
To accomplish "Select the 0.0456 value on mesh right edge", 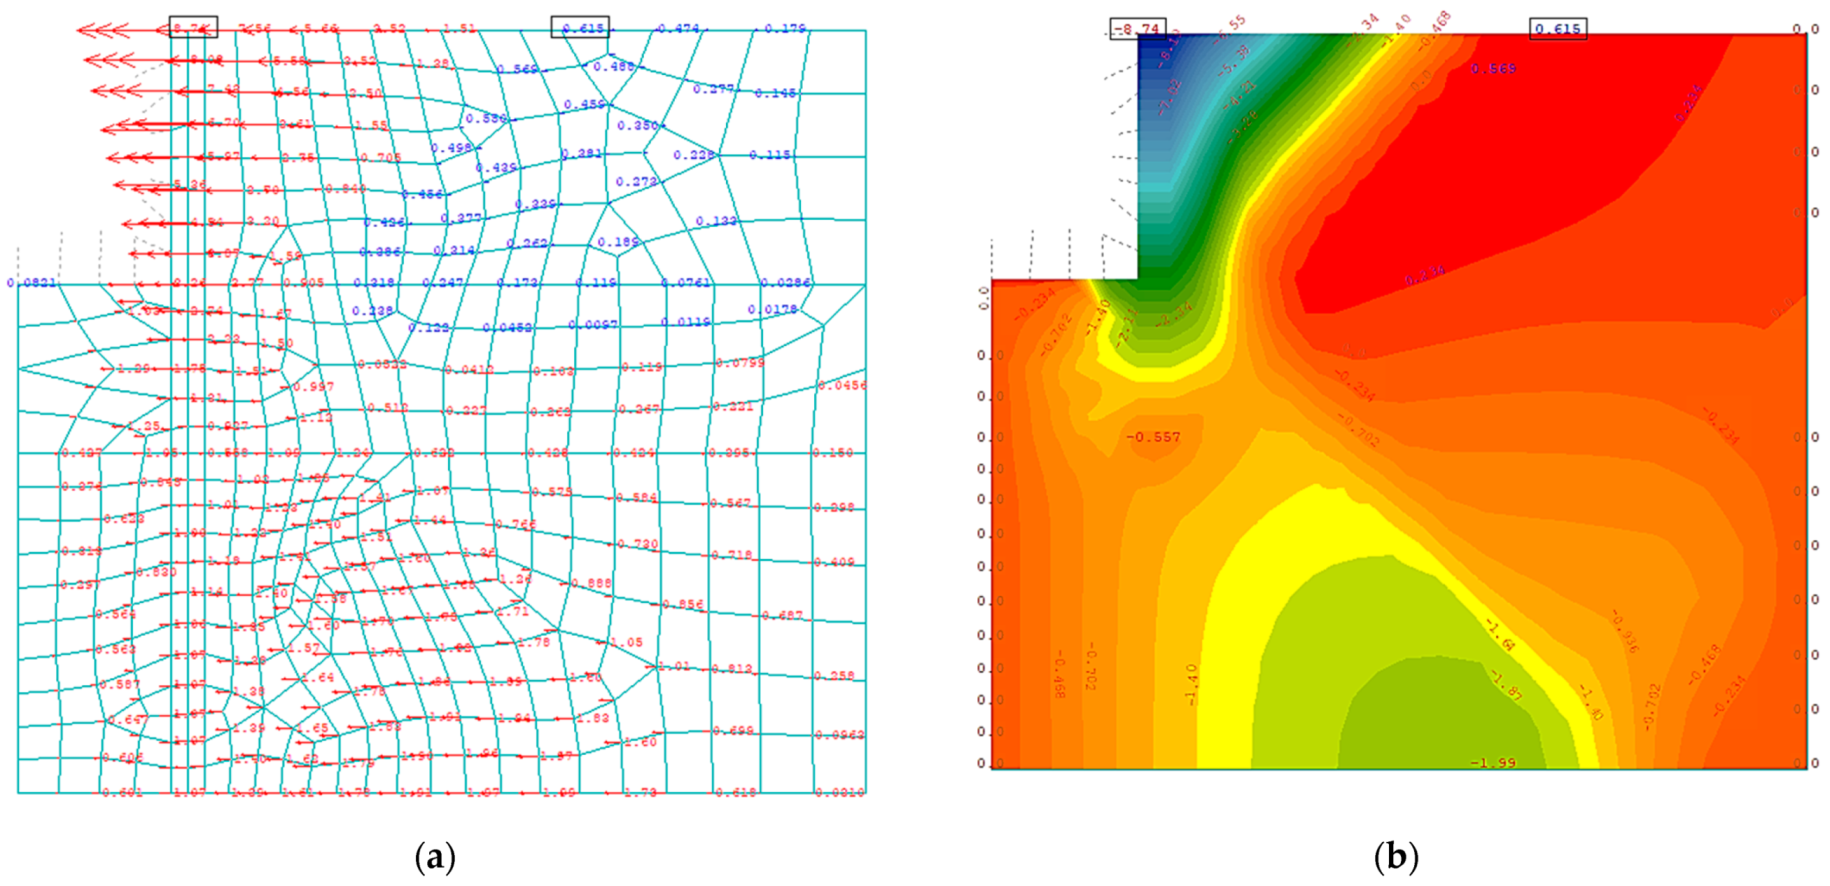I will point(842,385).
